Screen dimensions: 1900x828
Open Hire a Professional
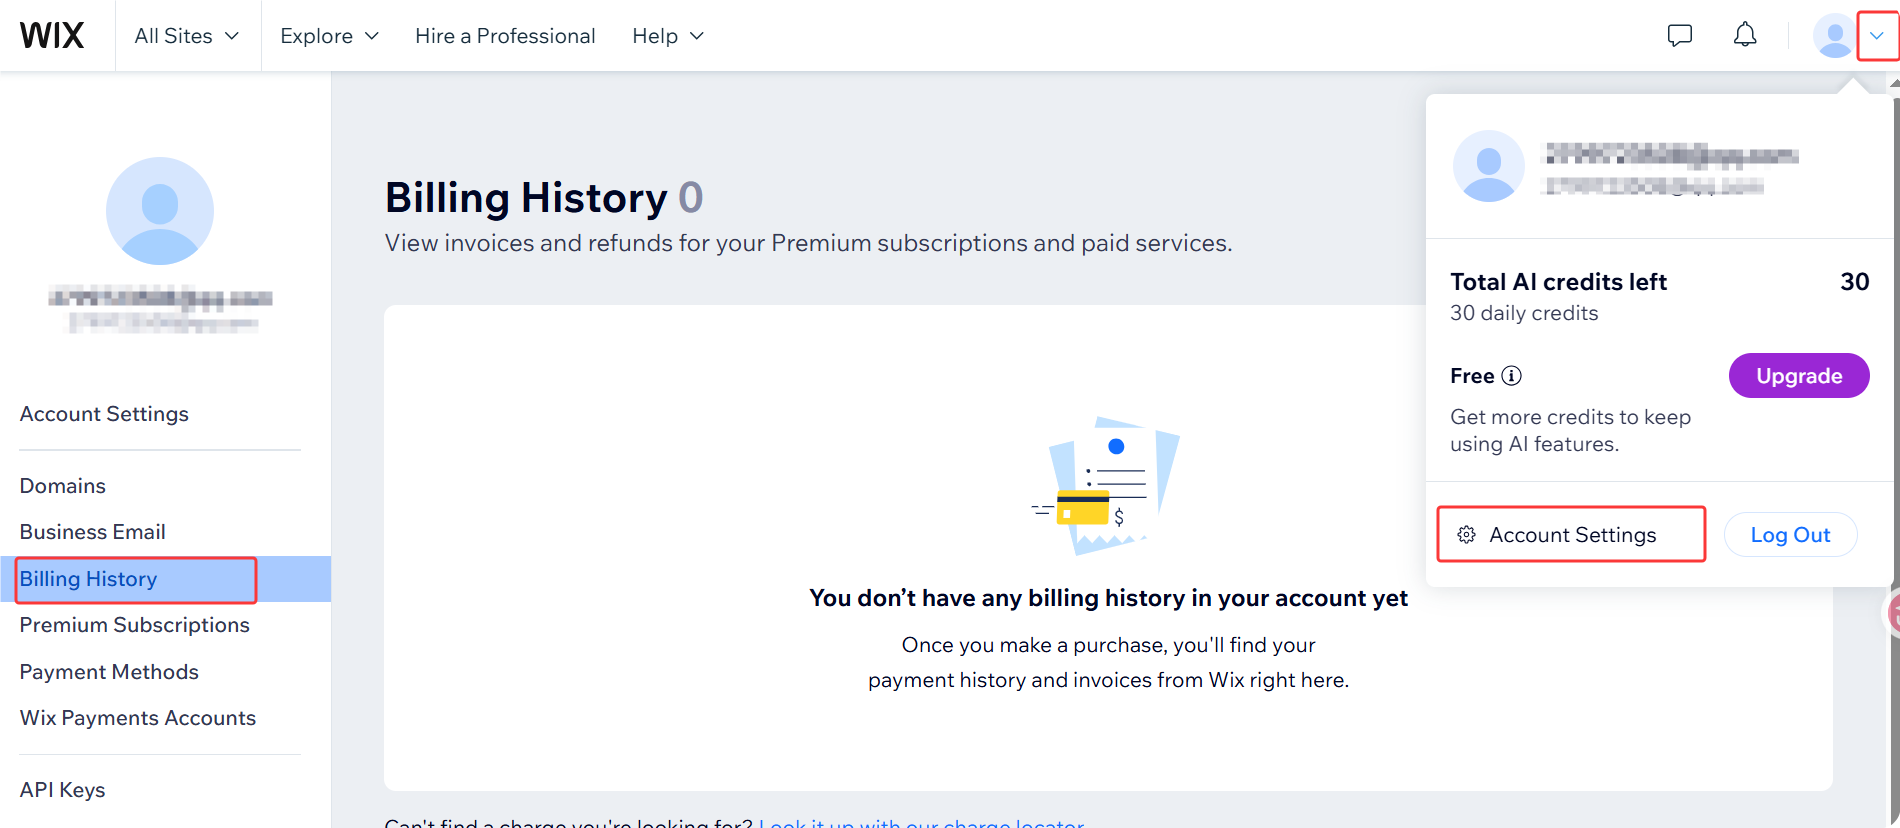(505, 36)
